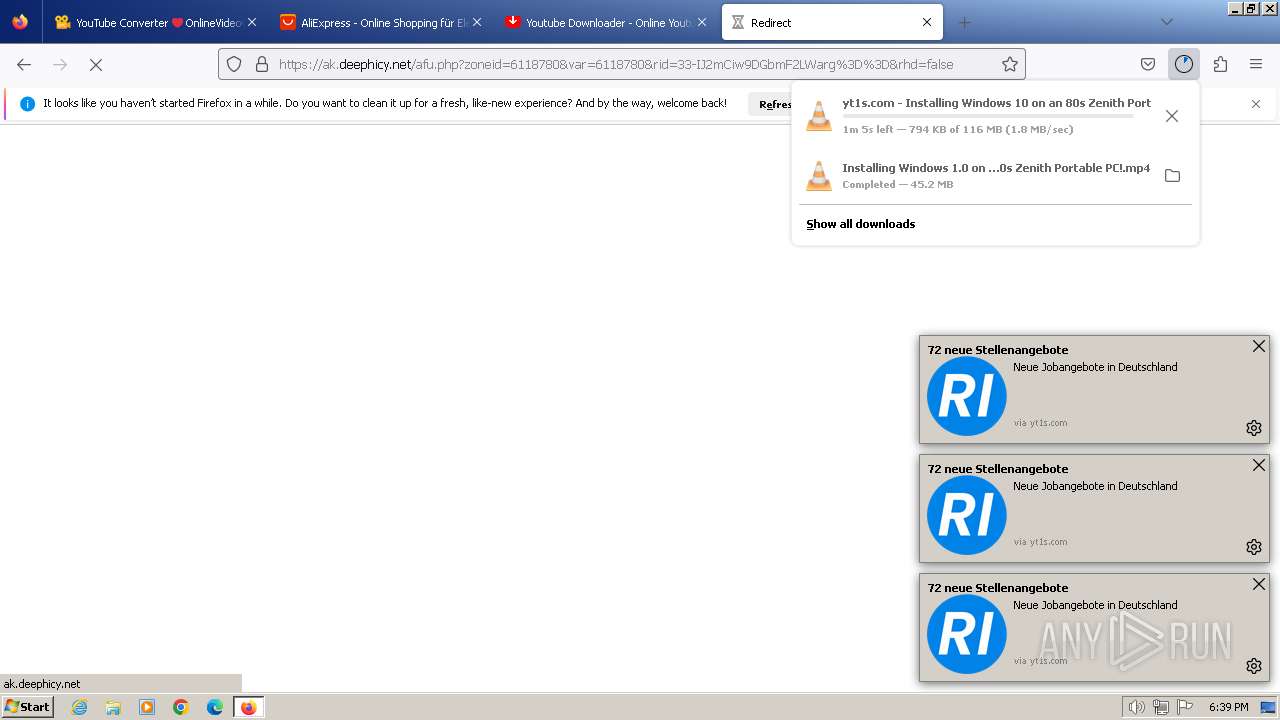The height and width of the screenshot is (720, 1280).
Task: Launch Internet Explorer from taskbar
Action: click(80, 707)
